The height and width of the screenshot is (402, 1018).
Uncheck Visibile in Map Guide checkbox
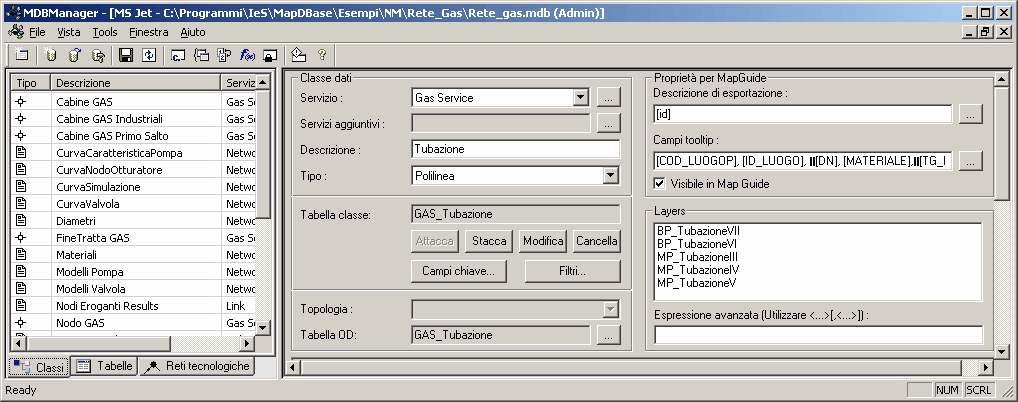[x=659, y=183]
